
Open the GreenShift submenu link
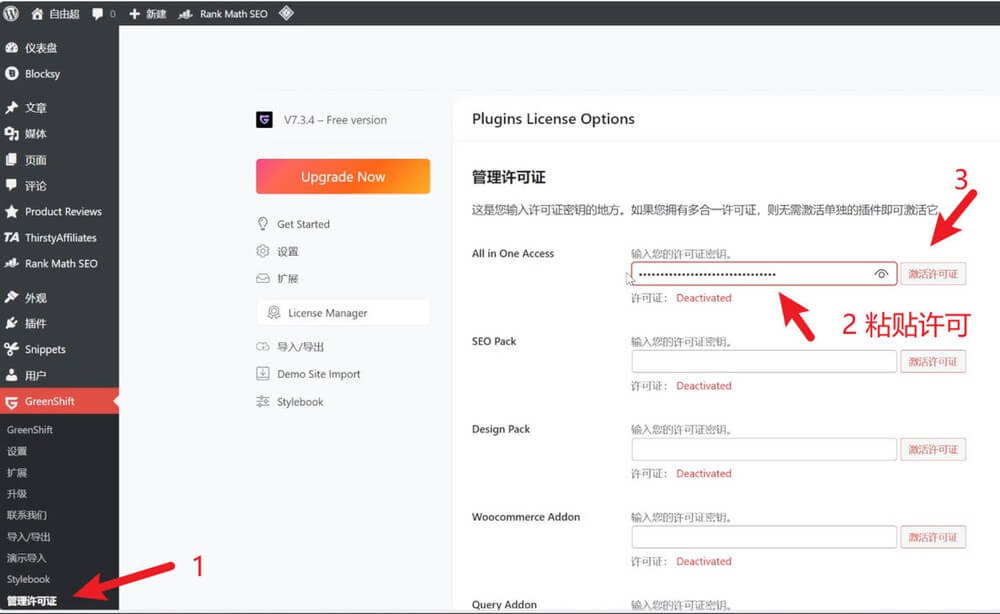click(30, 430)
